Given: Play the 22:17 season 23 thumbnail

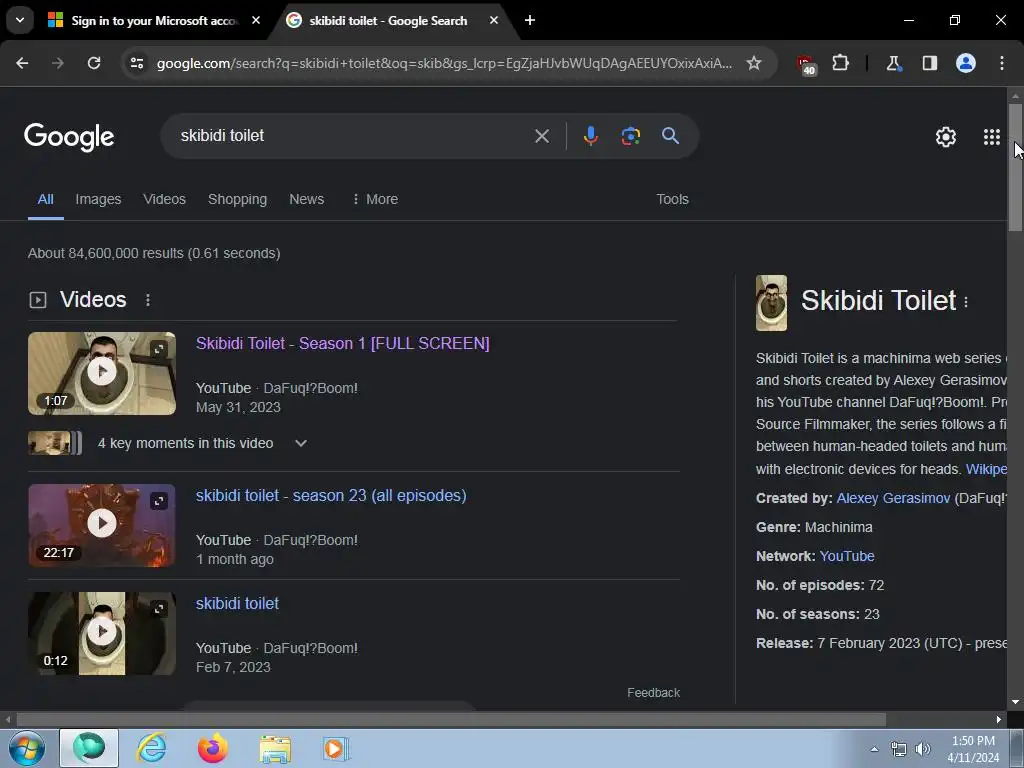Looking at the screenshot, I should click(102, 525).
